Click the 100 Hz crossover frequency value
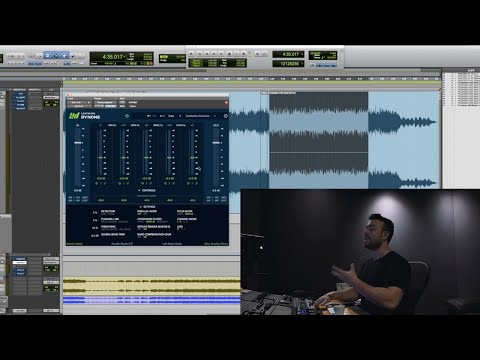480x360 pixels. point(112,125)
